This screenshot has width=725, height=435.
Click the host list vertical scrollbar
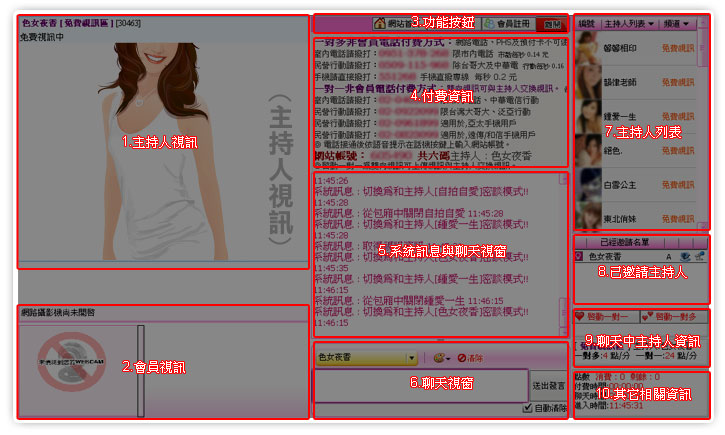point(704,120)
